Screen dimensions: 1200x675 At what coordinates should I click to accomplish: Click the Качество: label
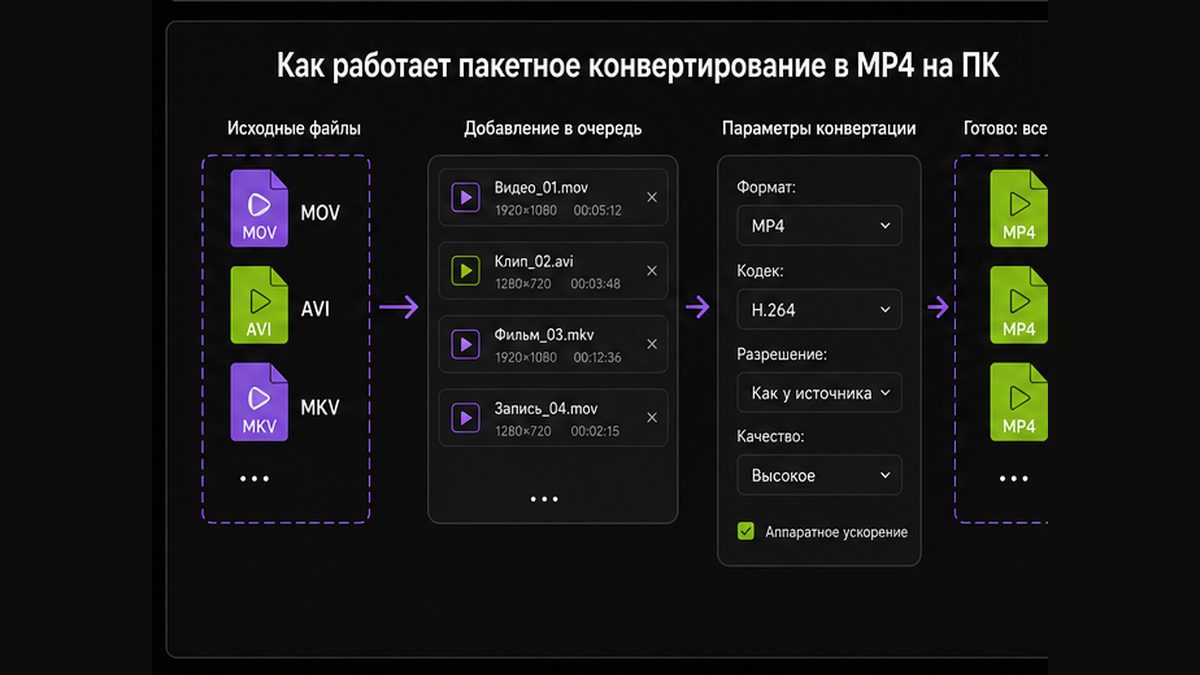771,437
